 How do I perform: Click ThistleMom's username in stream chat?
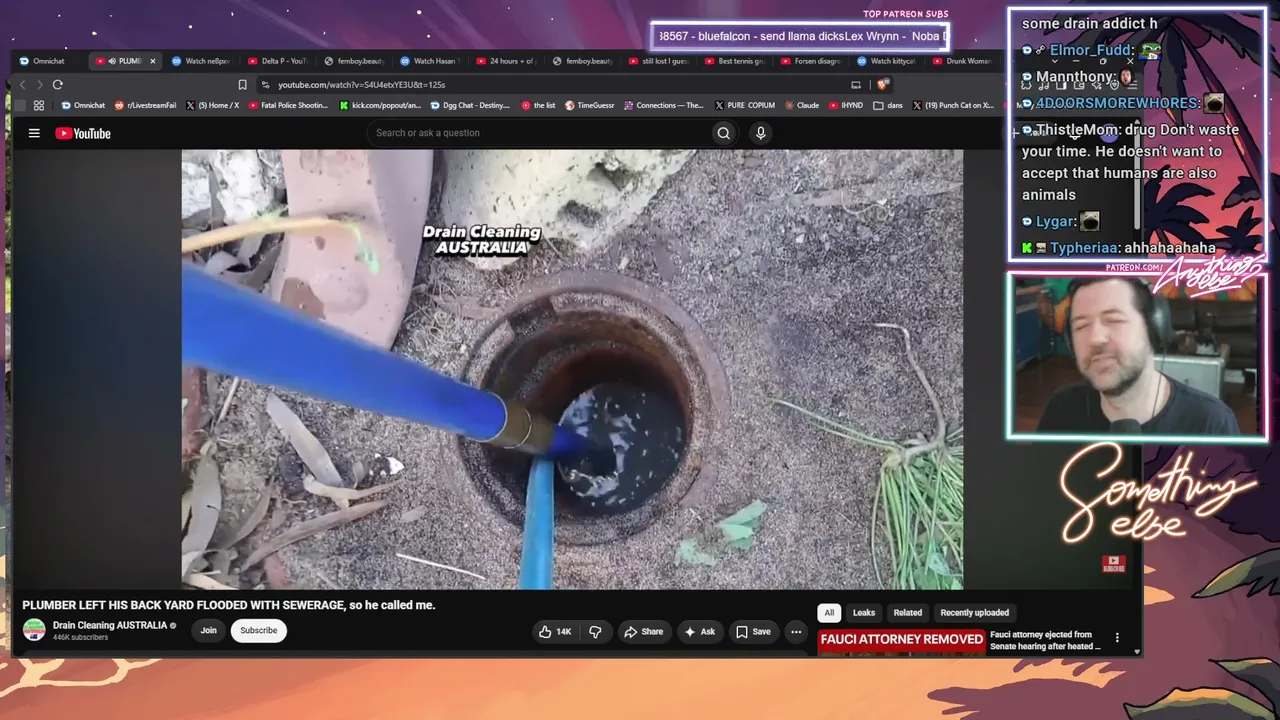click(1077, 130)
